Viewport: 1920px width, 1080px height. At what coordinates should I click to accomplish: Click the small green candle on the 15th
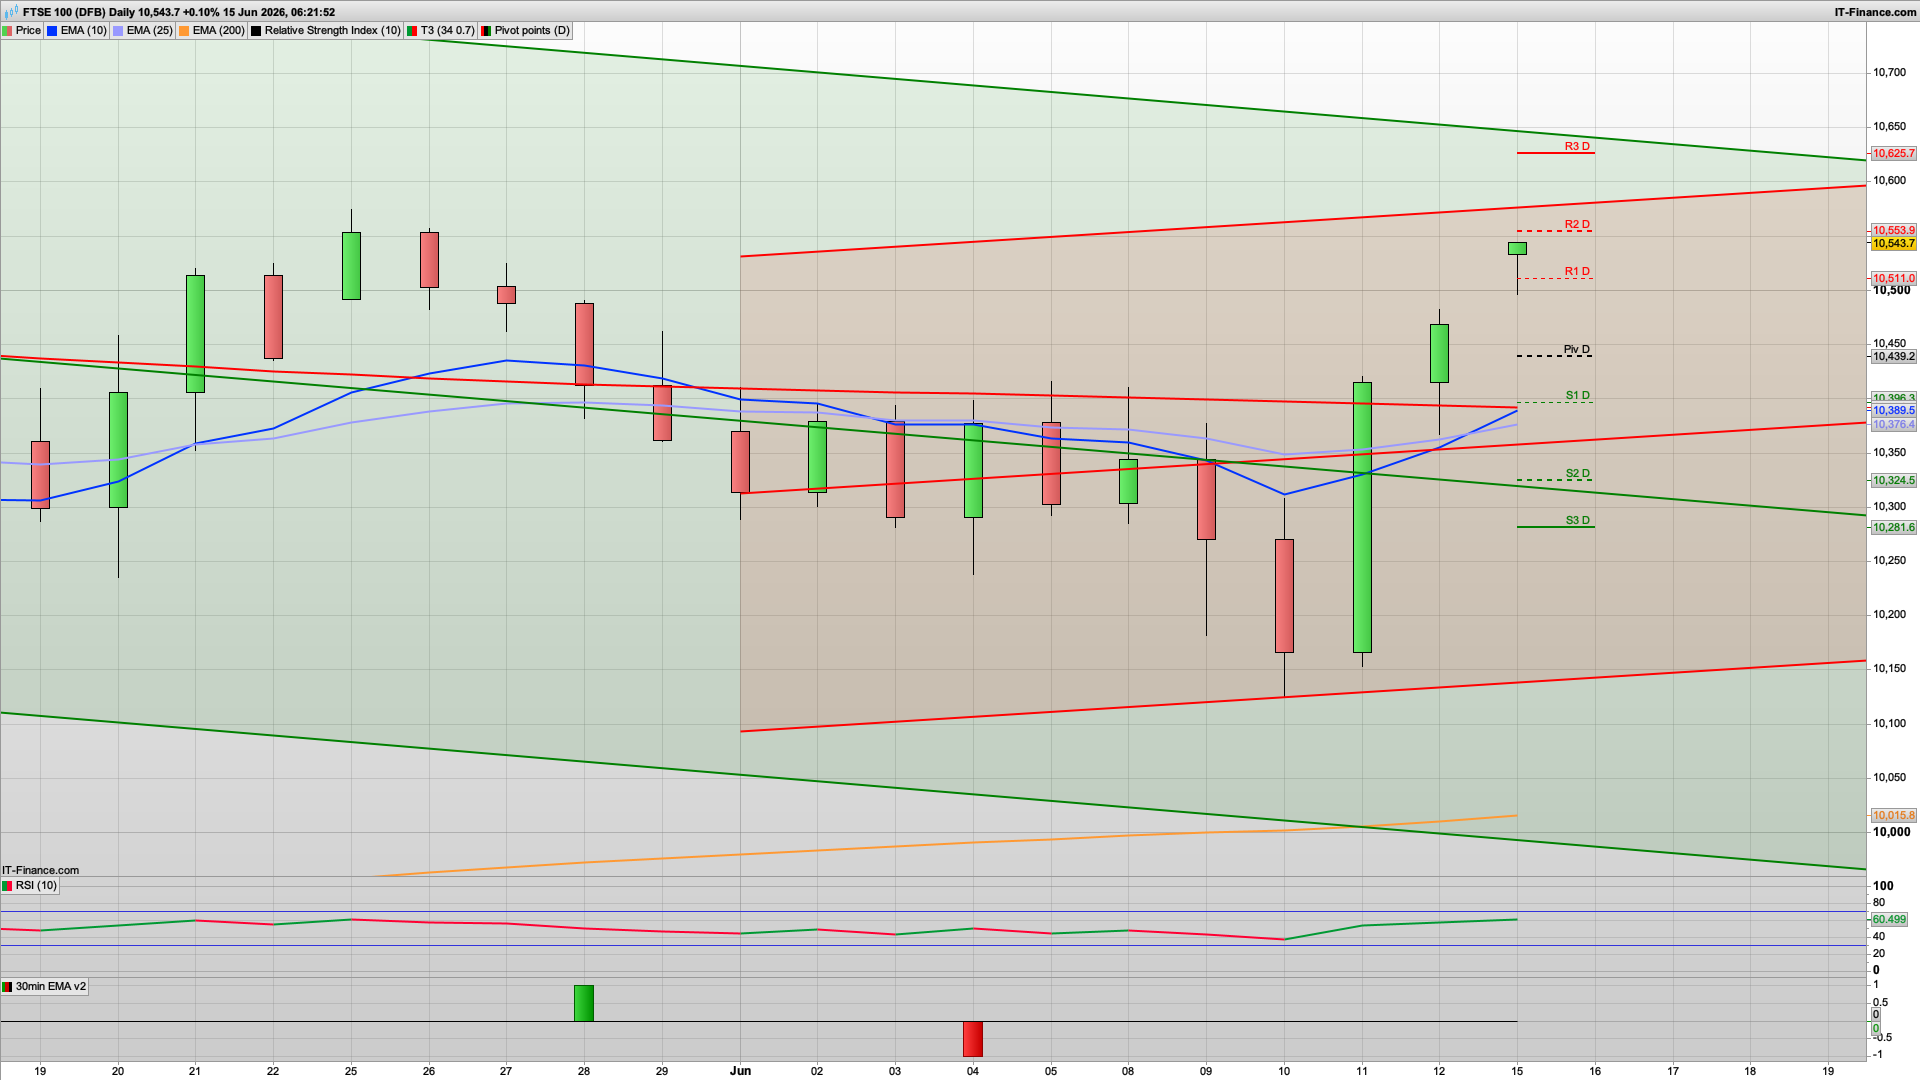pos(1517,248)
